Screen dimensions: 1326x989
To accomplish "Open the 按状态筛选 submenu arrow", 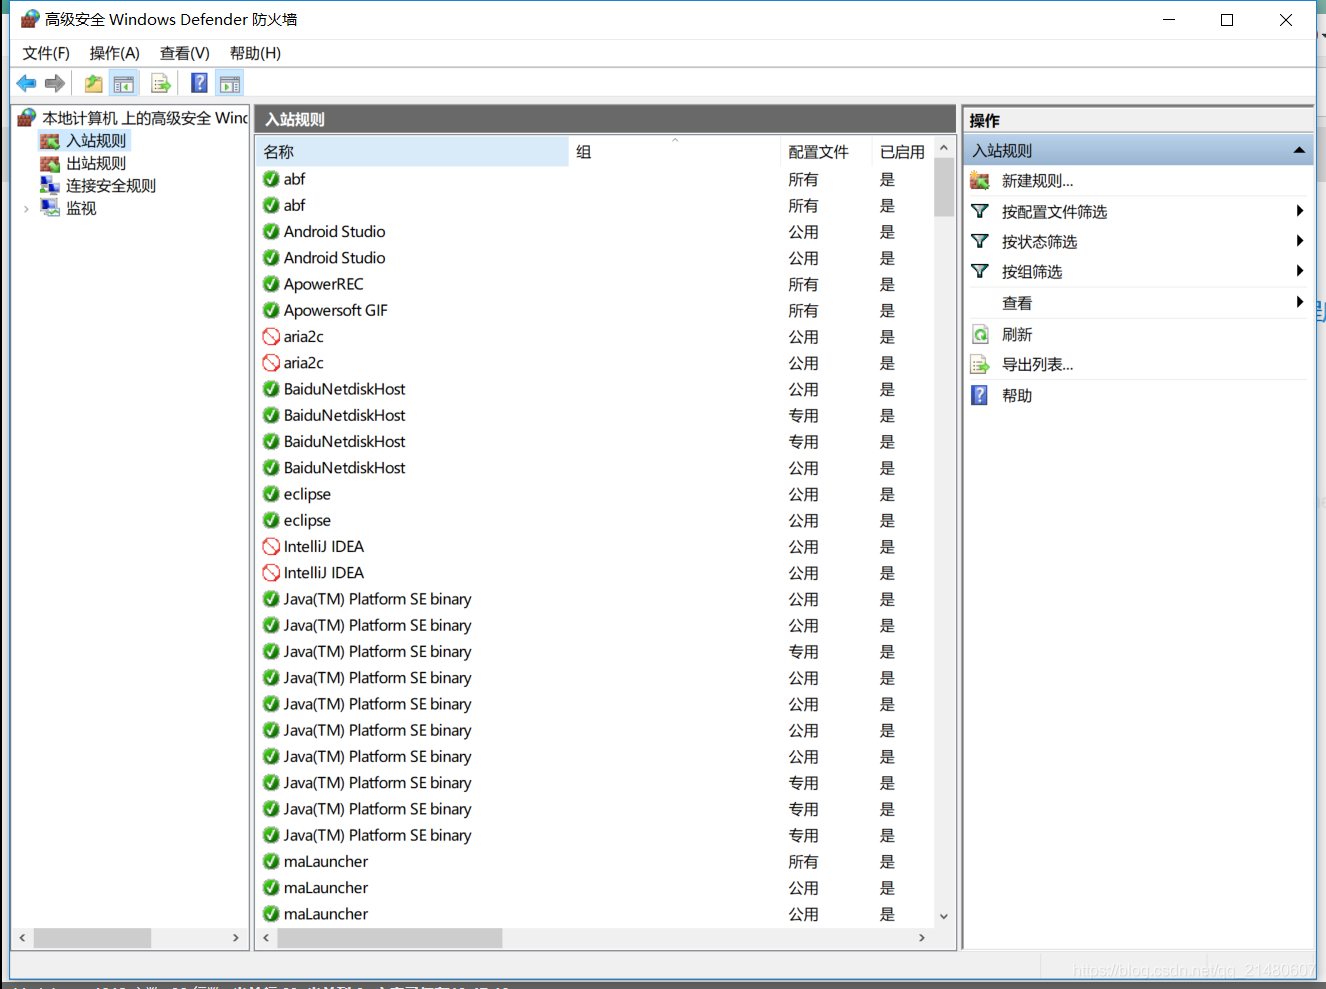I will point(1299,241).
